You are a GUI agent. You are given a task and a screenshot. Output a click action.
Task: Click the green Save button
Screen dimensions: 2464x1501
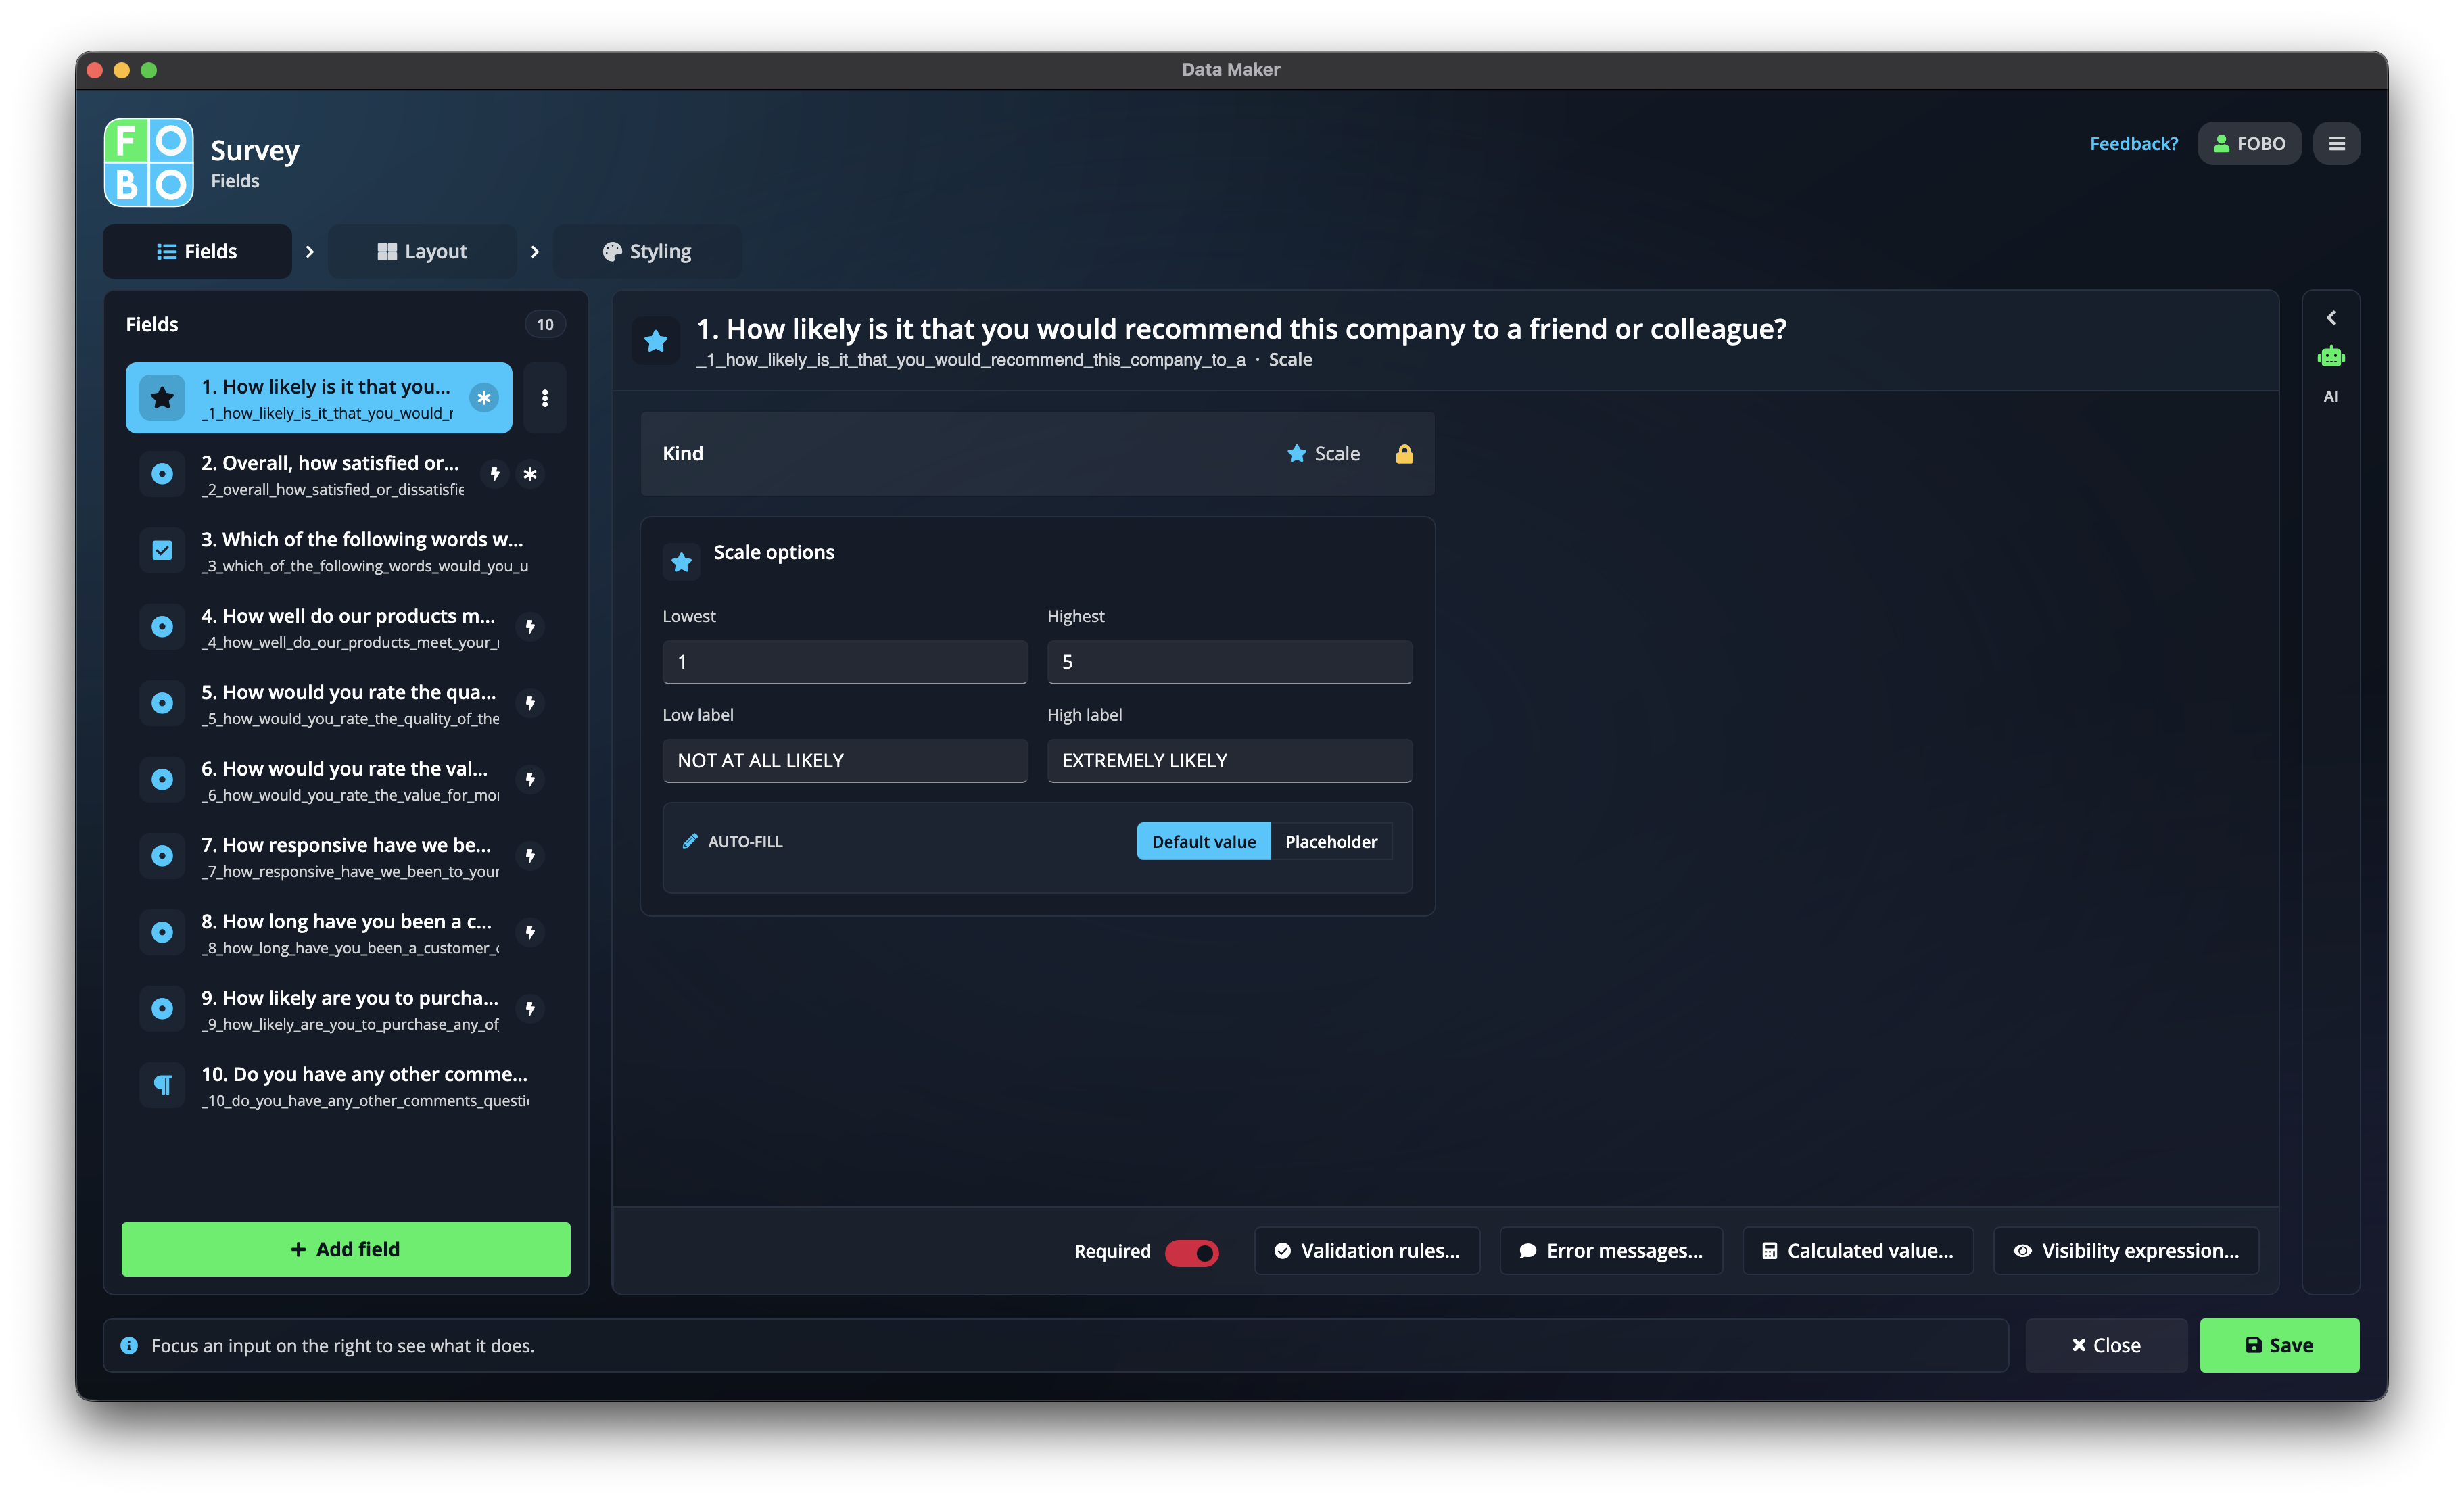coord(2279,1346)
